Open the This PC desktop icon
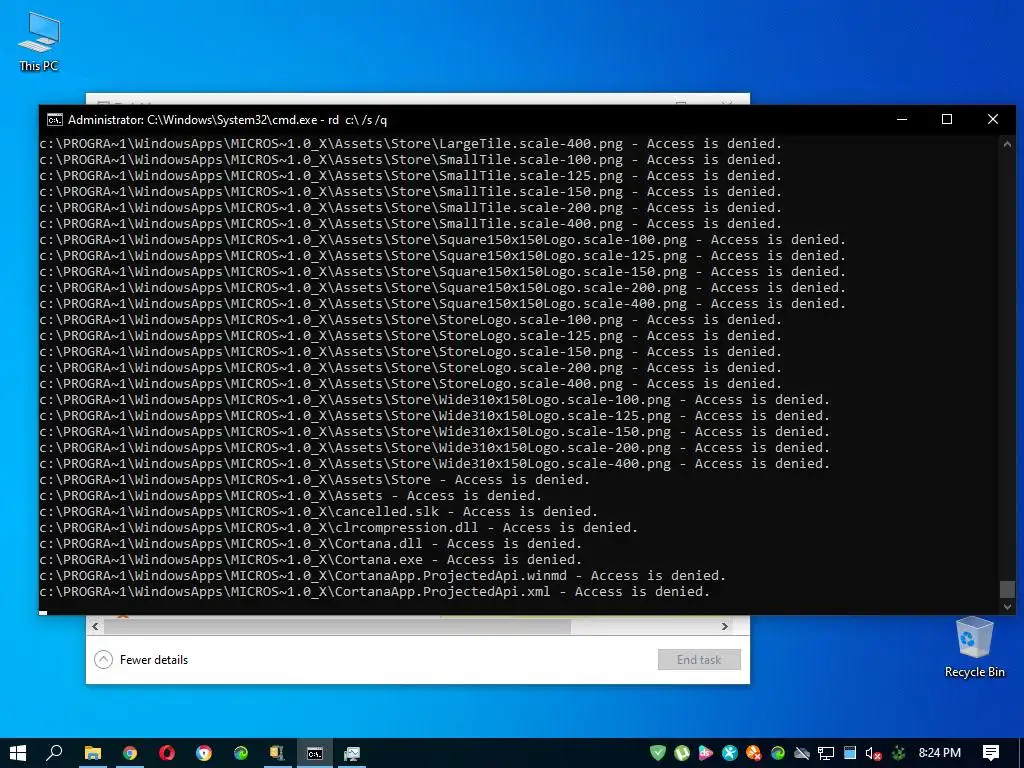1024x768 pixels. point(39,42)
